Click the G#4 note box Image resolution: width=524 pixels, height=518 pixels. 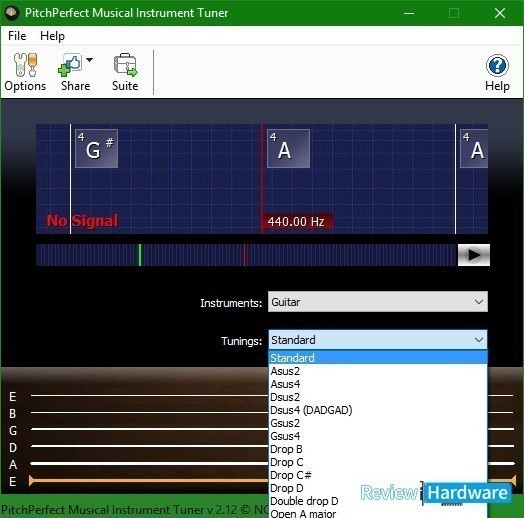point(97,148)
